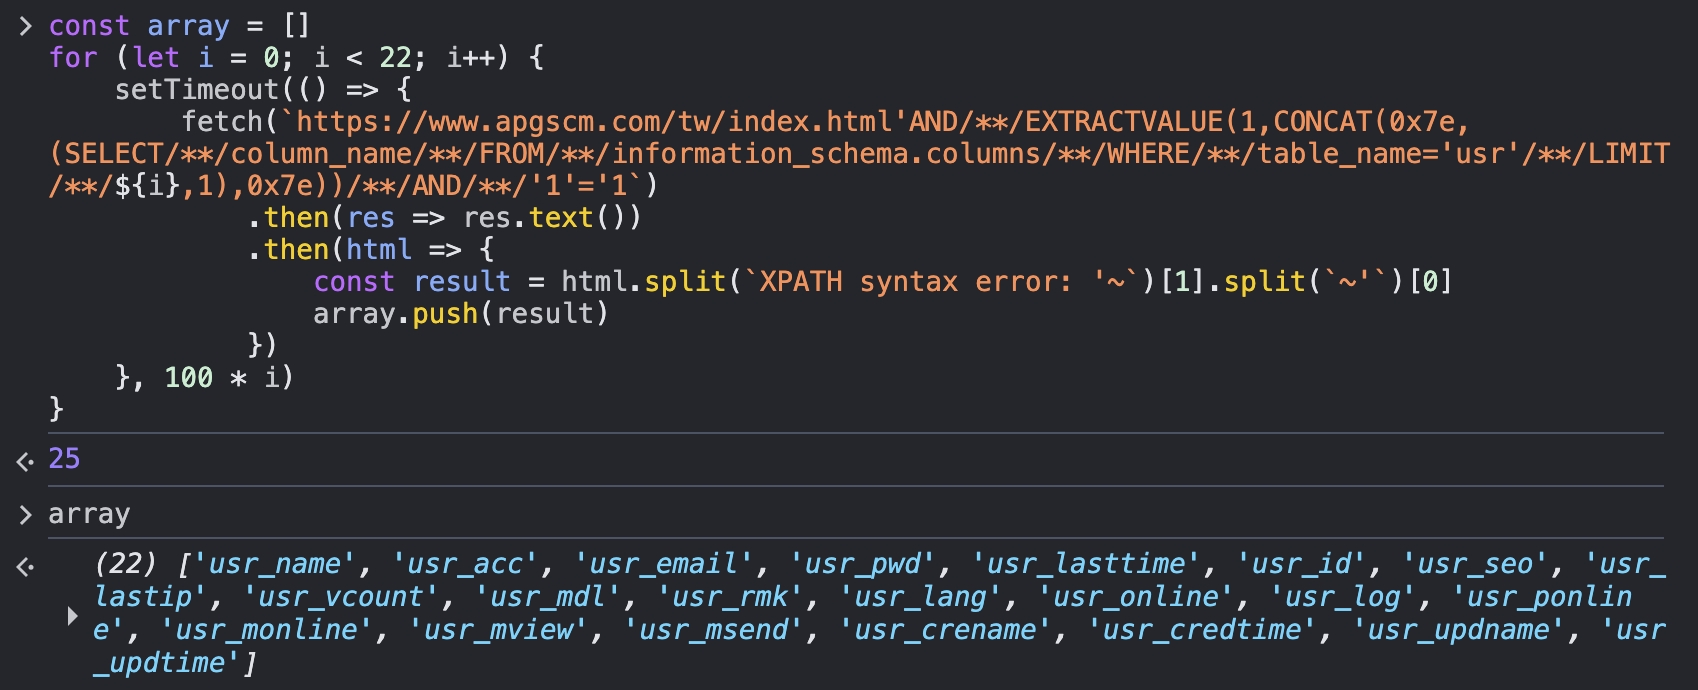Image resolution: width=1698 pixels, height=690 pixels.
Task: Click the 'usr_acc' array value
Action: pos(465,564)
